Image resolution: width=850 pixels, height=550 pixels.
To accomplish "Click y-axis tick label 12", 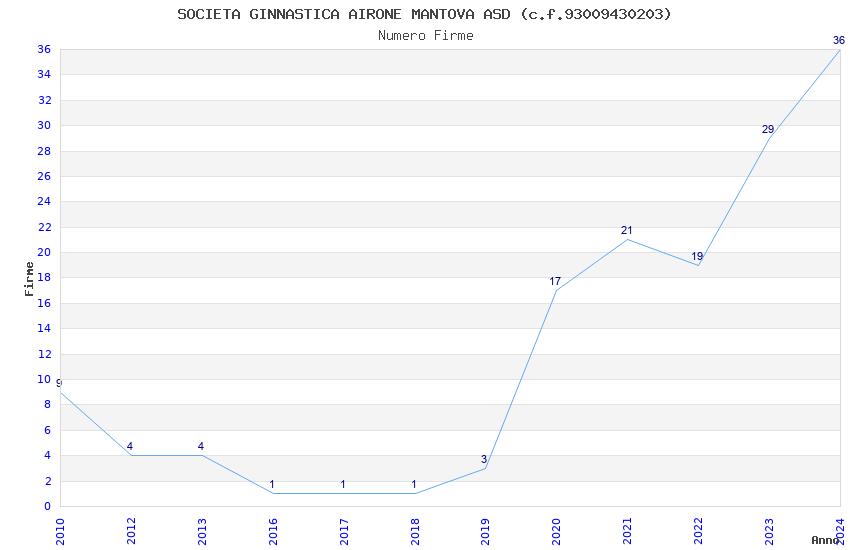I will coord(44,354).
